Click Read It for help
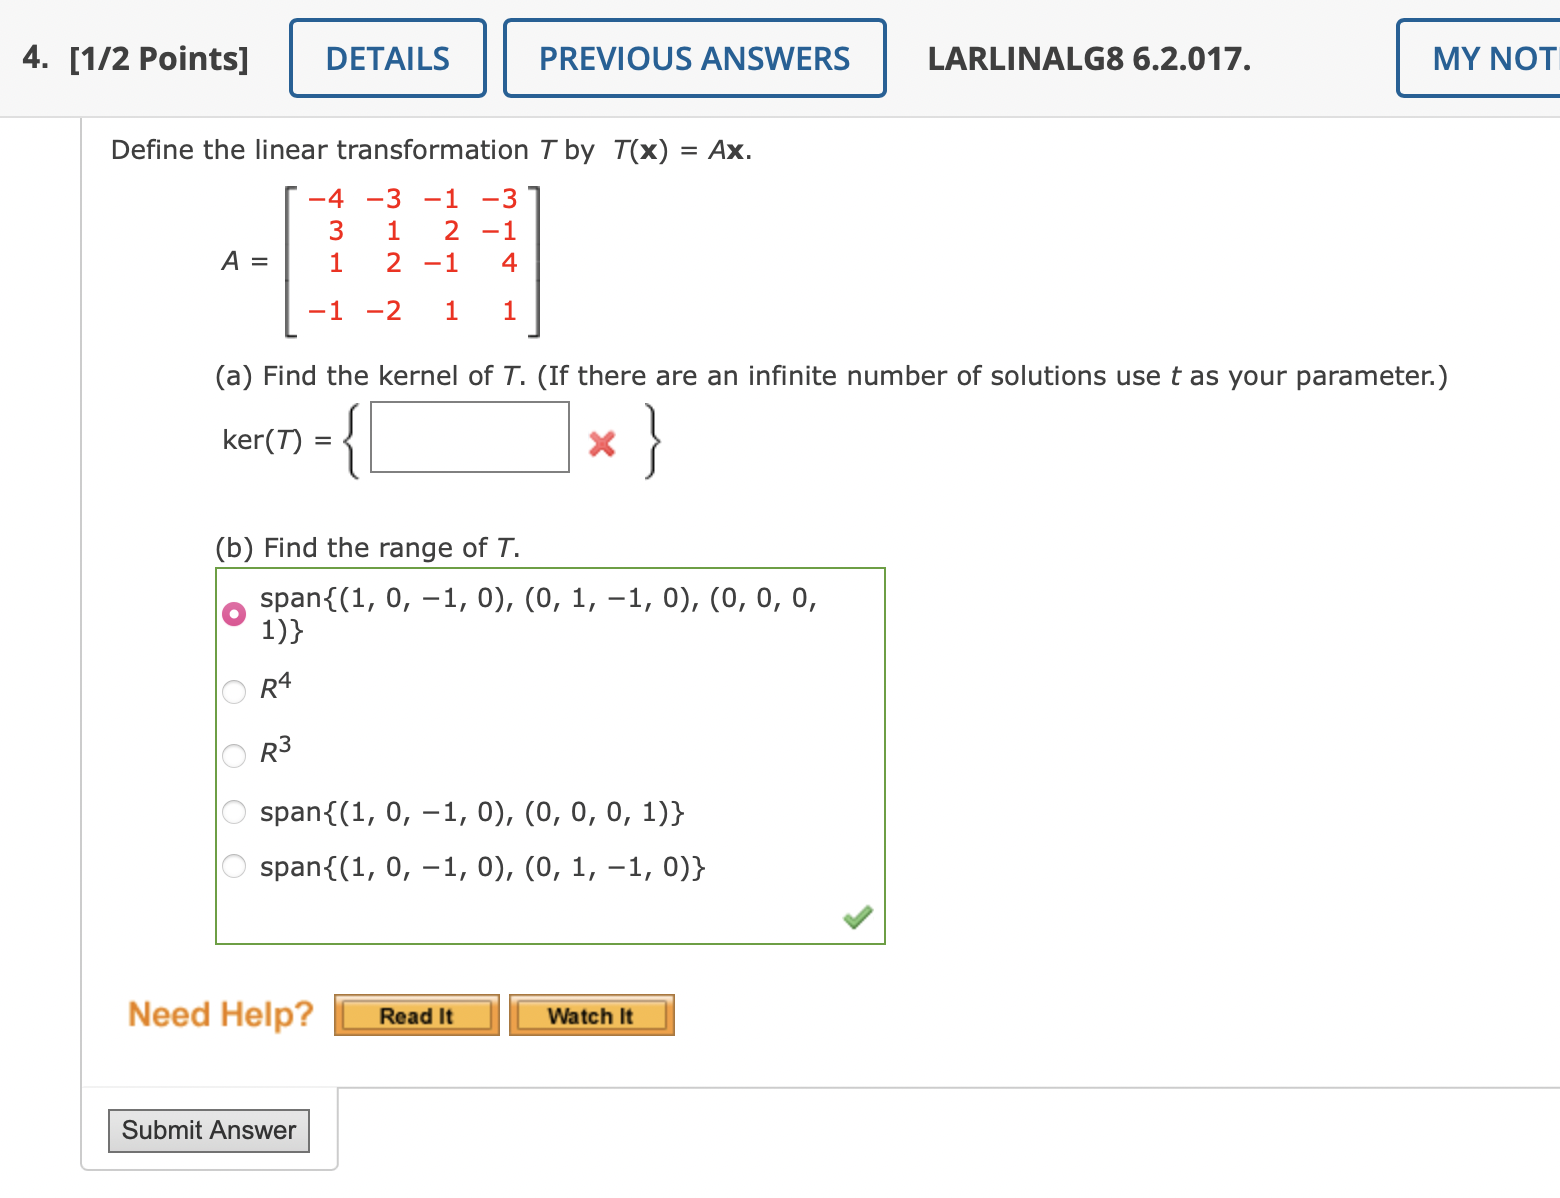This screenshot has height=1198, width=1560. [x=416, y=1014]
